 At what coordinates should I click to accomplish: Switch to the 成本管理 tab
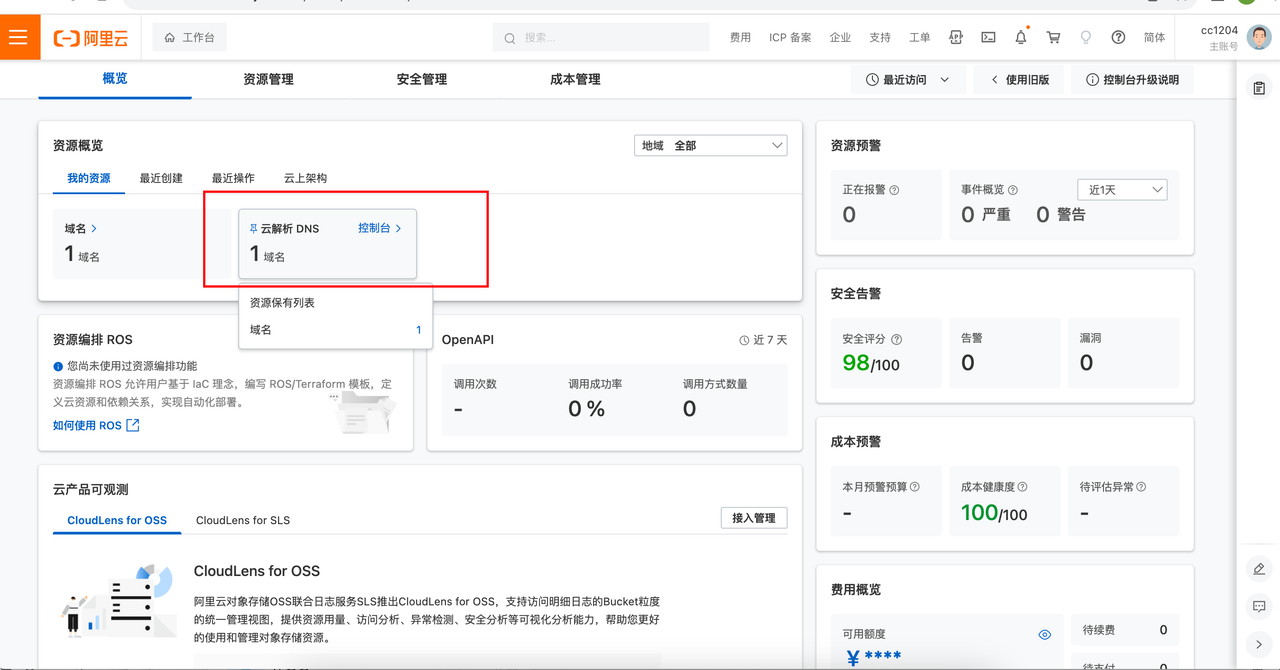click(575, 79)
